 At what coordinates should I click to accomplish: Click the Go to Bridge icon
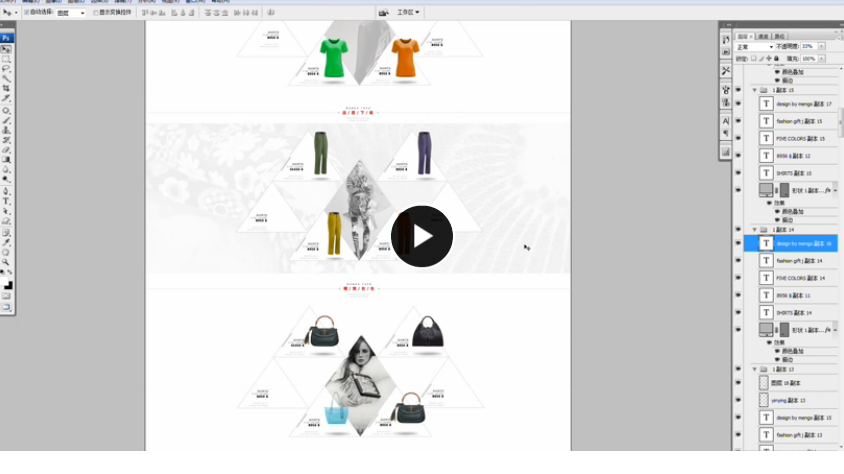pyautogui.click(x=384, y=12)
